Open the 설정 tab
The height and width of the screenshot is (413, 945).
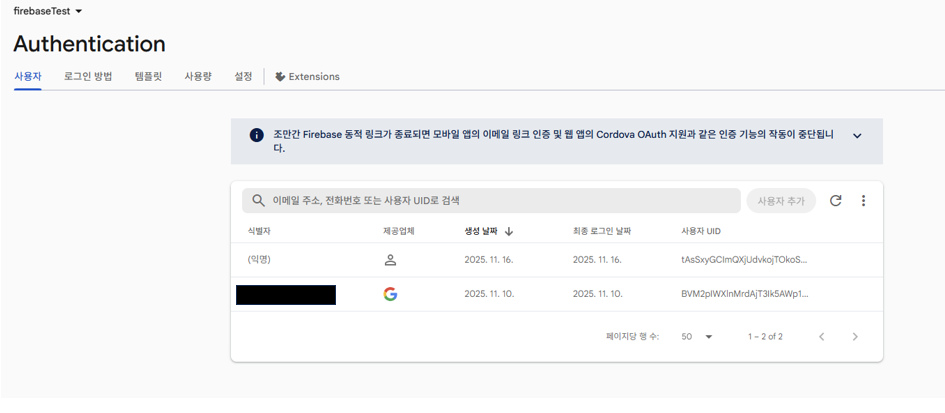tap(243, 77)
